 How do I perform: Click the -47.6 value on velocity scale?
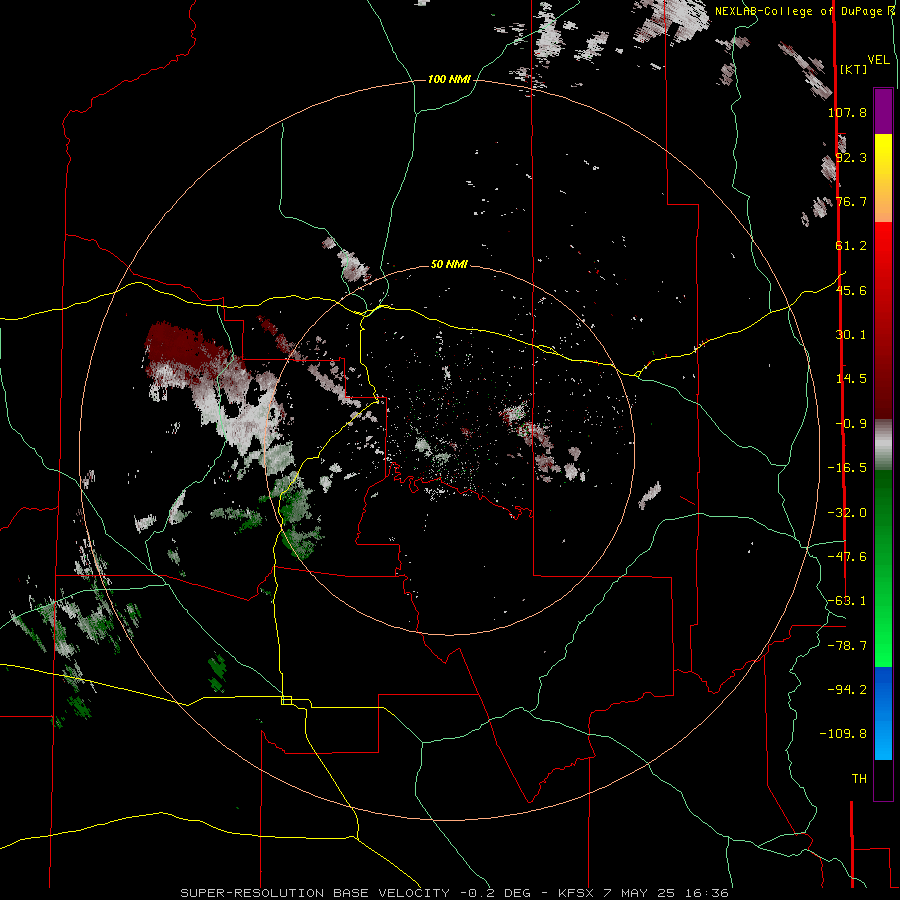pyautogui.click(x=847, y=557)
